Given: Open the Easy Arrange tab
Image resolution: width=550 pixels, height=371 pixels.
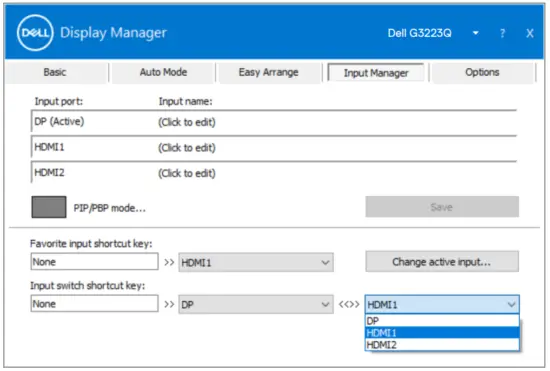Looking at the screenshot, I should [268, 72].
